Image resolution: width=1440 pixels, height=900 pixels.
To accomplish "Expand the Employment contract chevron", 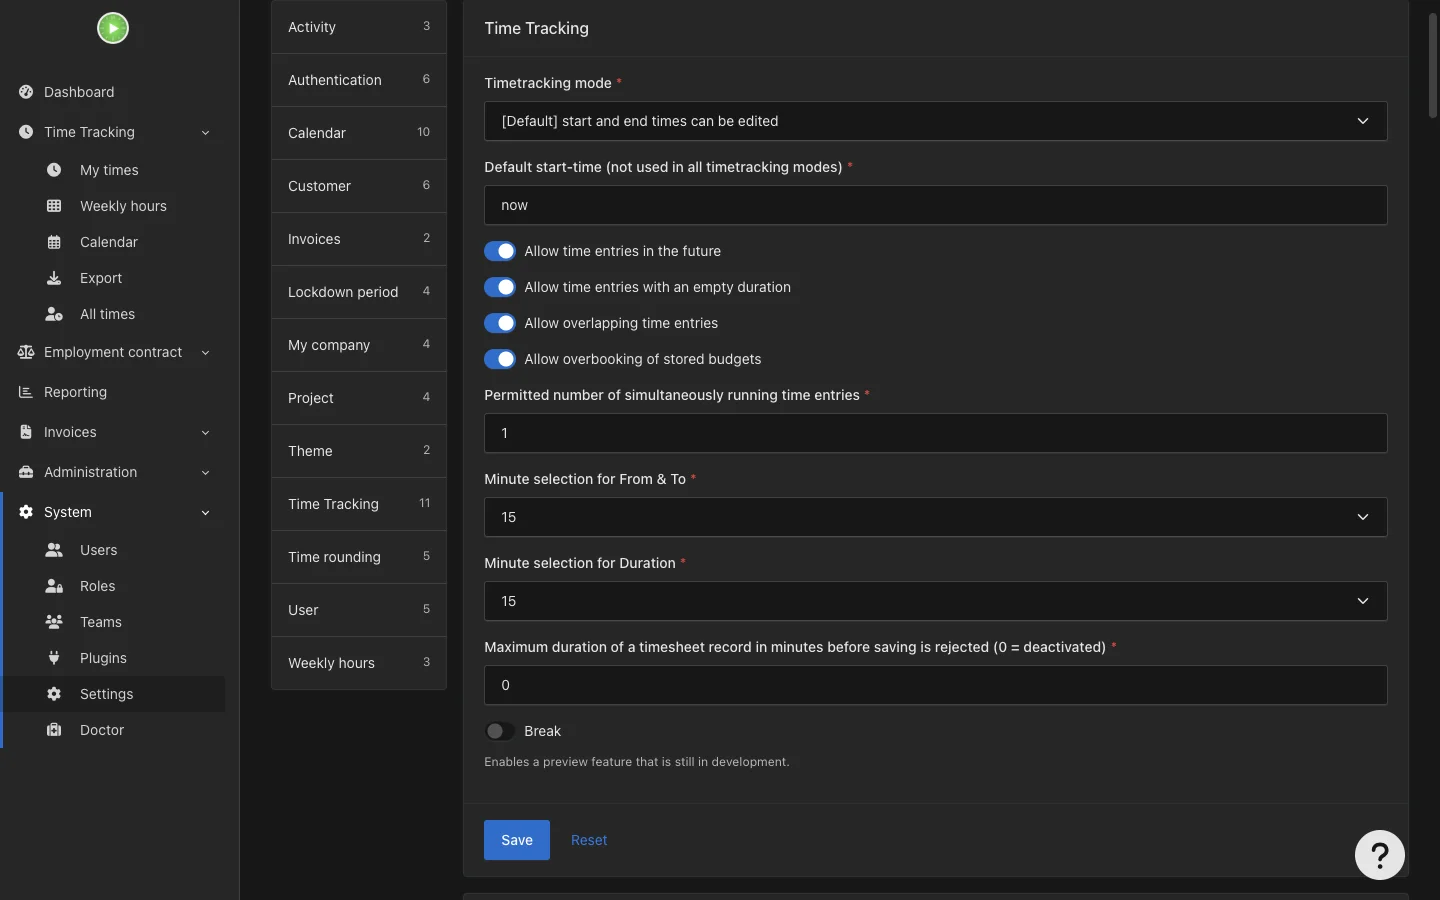I will [205, 352].
